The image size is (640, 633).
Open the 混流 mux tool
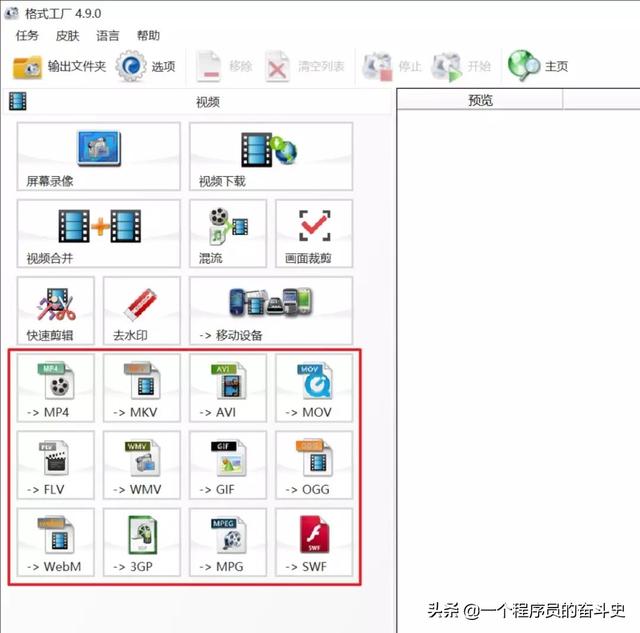(228, 233)
